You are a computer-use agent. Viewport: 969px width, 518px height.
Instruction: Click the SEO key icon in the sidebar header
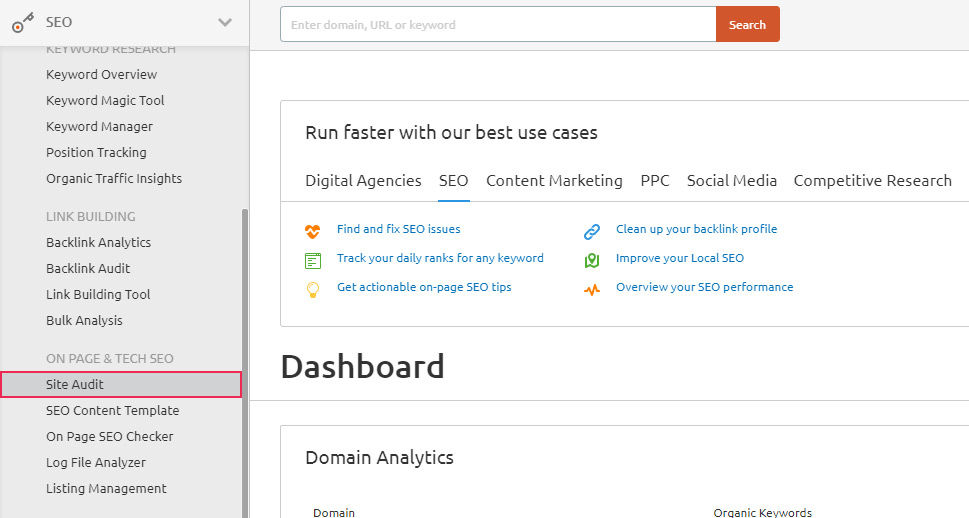tap(23, 23)
